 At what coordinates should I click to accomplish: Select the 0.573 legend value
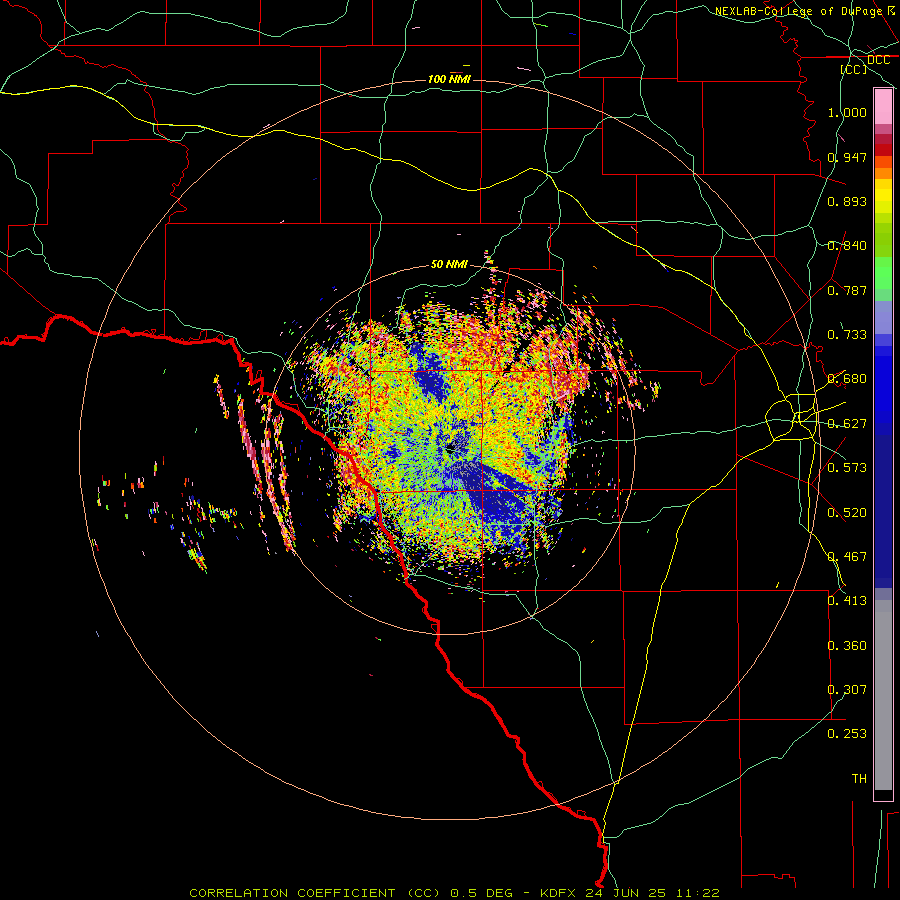(x=847, y=468)
